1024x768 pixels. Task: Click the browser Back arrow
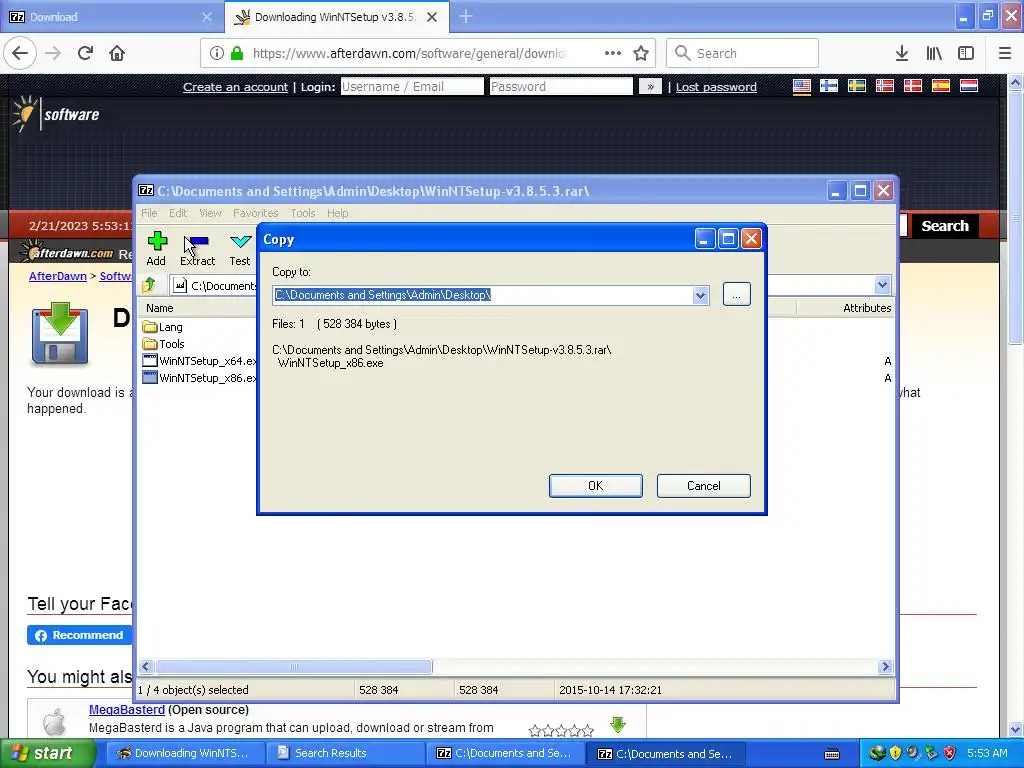[x=20, y=53]
